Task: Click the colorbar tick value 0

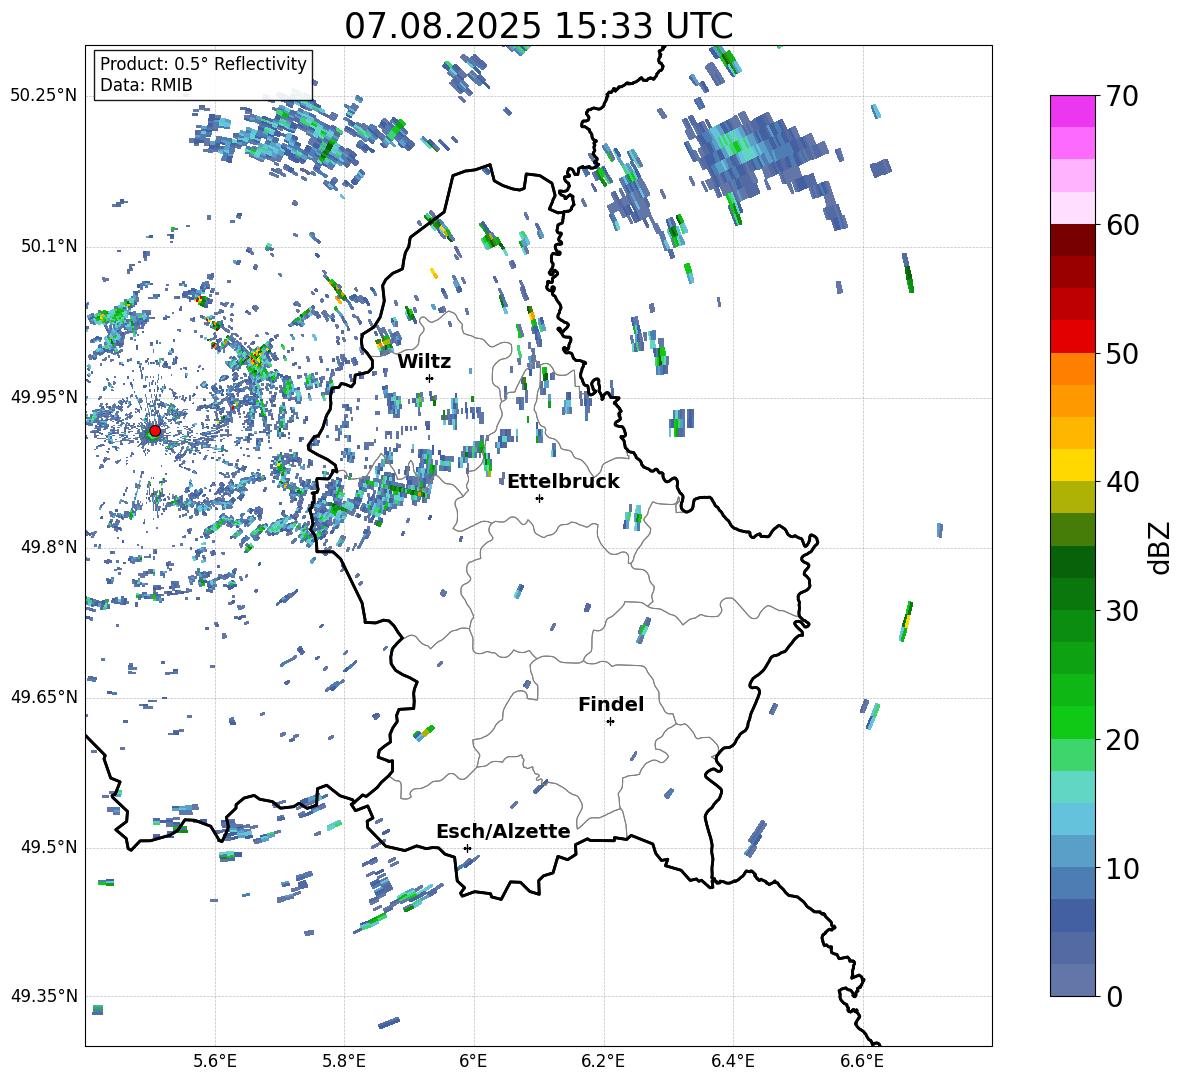Action: coord(1114,996)
